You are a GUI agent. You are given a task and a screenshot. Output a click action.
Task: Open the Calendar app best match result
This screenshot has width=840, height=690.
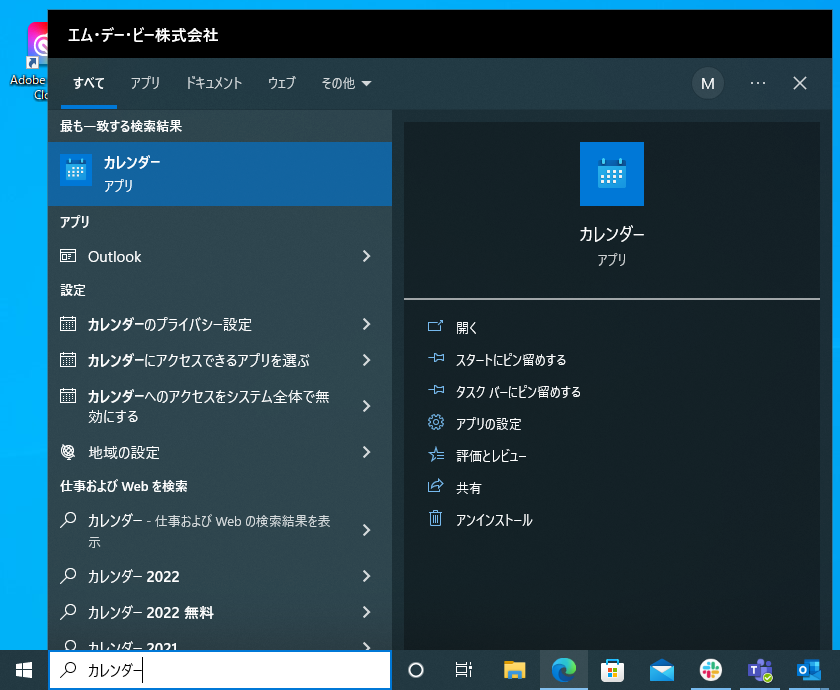220,174
